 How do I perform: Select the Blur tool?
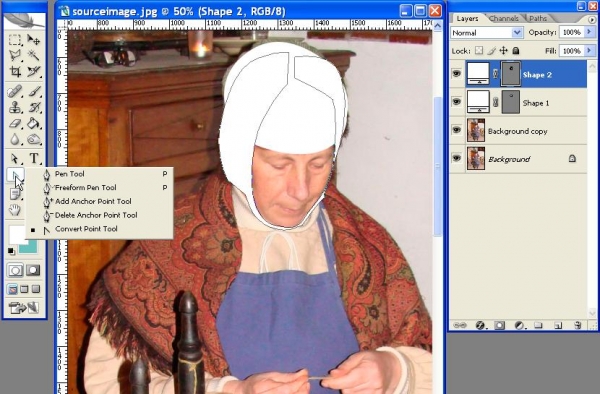tap(15, 140)
